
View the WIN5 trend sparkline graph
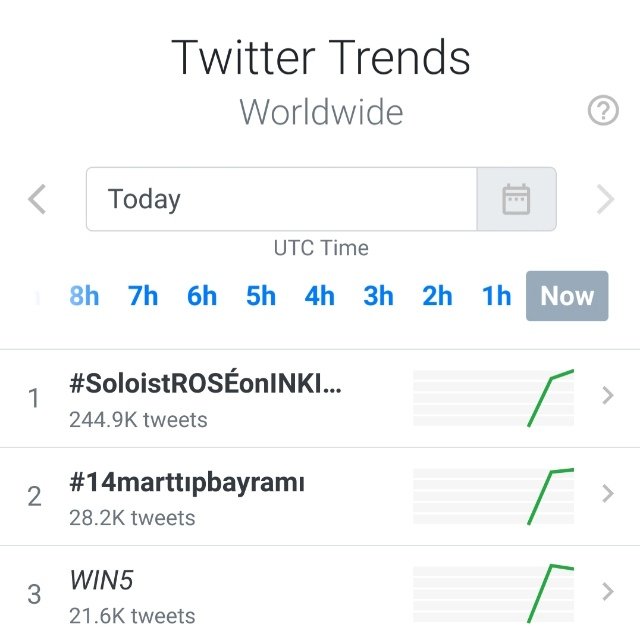[493, 594]
